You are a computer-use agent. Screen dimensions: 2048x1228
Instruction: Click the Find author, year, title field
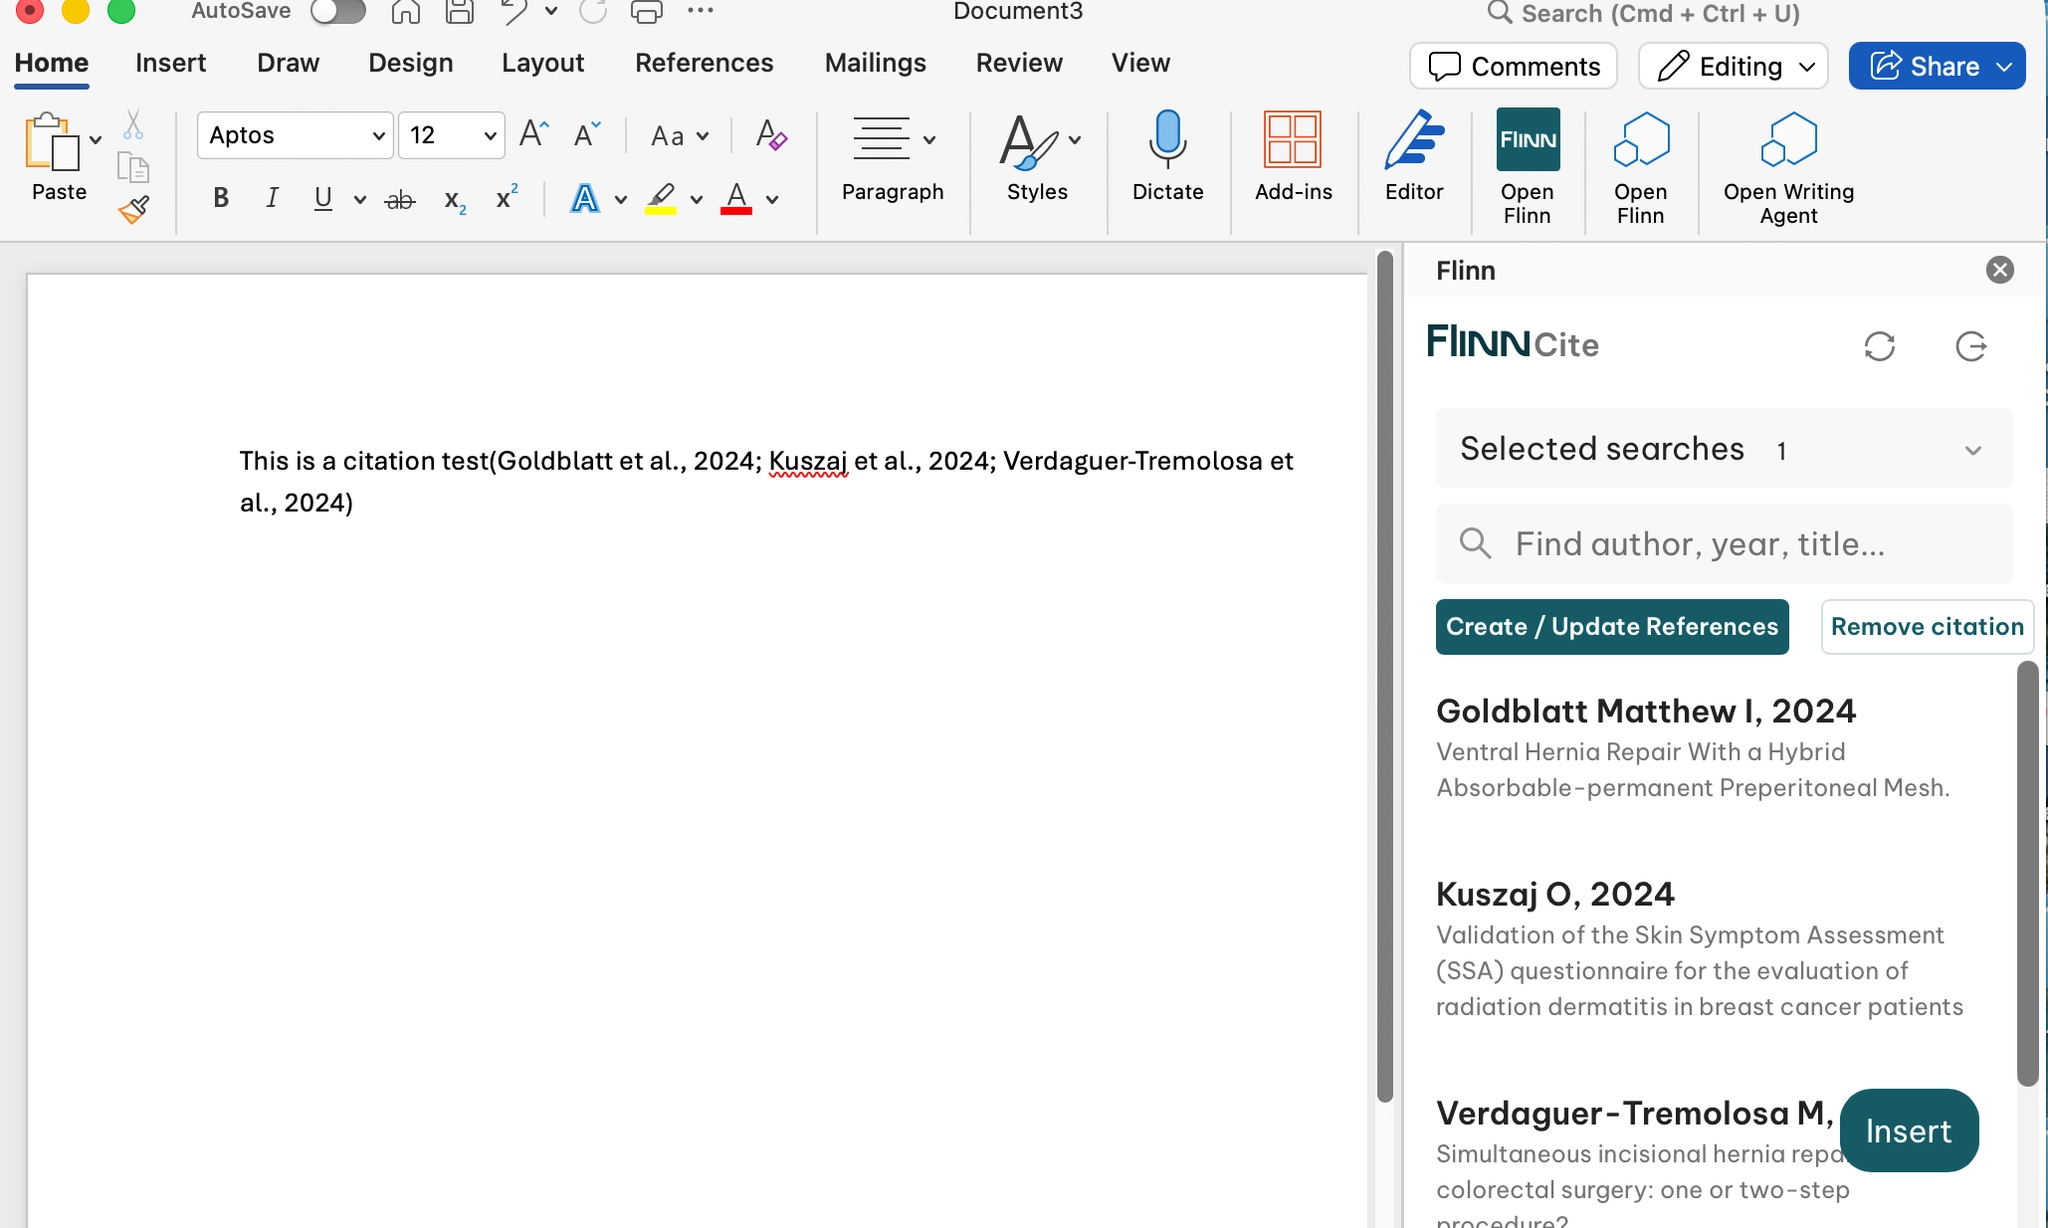1724,544
